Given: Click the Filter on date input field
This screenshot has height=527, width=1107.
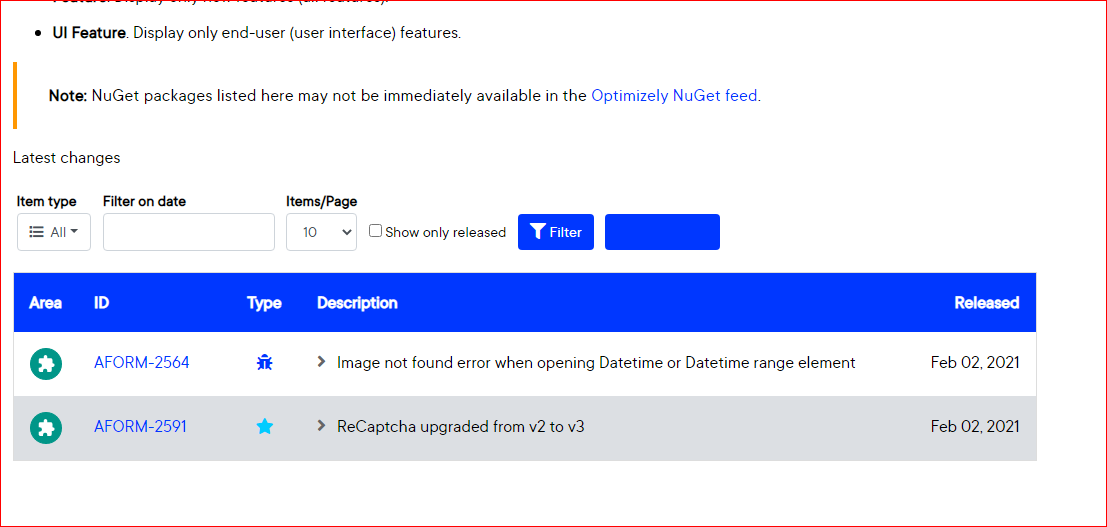Looking at the screenshot, I should coord(188,232).
